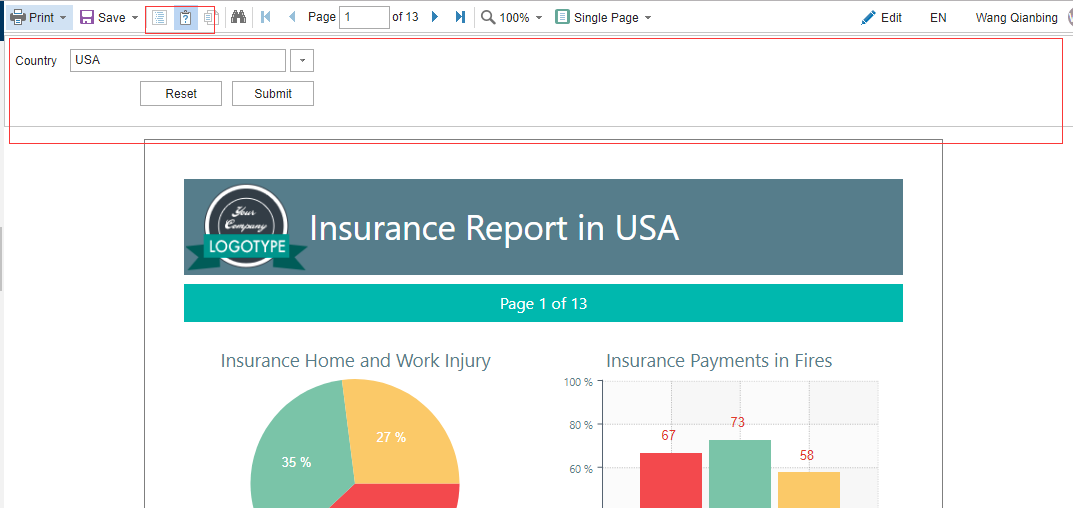
Task: Open the Single Page view dropdown
Action: [648, 18]
